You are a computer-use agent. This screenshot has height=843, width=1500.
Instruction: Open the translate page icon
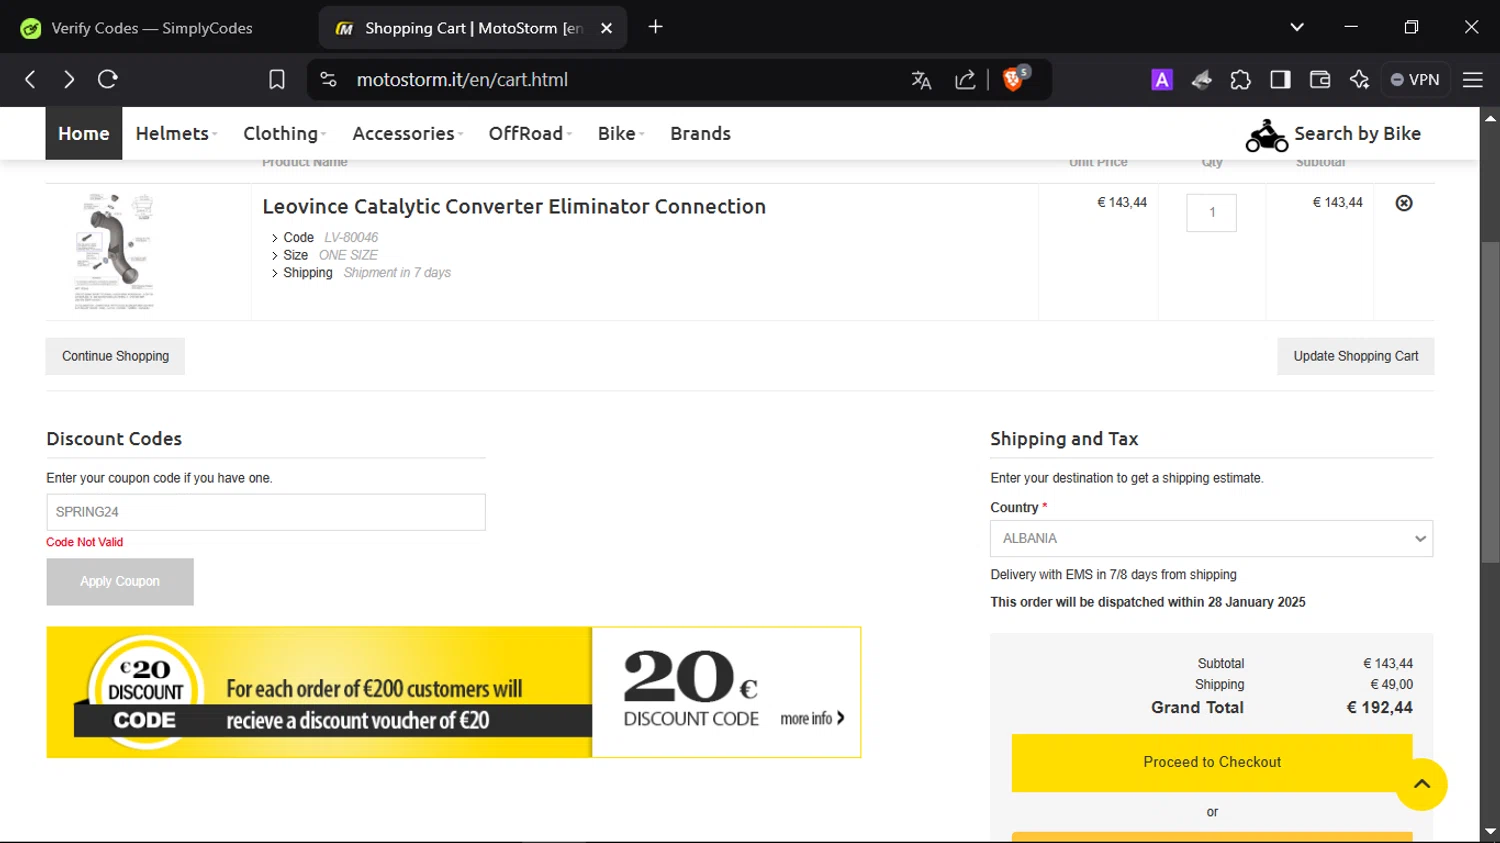[x=921, y=80]
